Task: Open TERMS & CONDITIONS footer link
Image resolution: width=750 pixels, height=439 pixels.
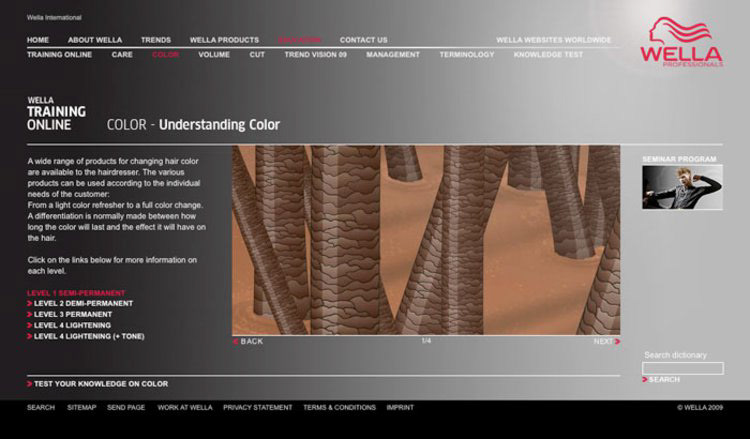Action: click(340, 407)
